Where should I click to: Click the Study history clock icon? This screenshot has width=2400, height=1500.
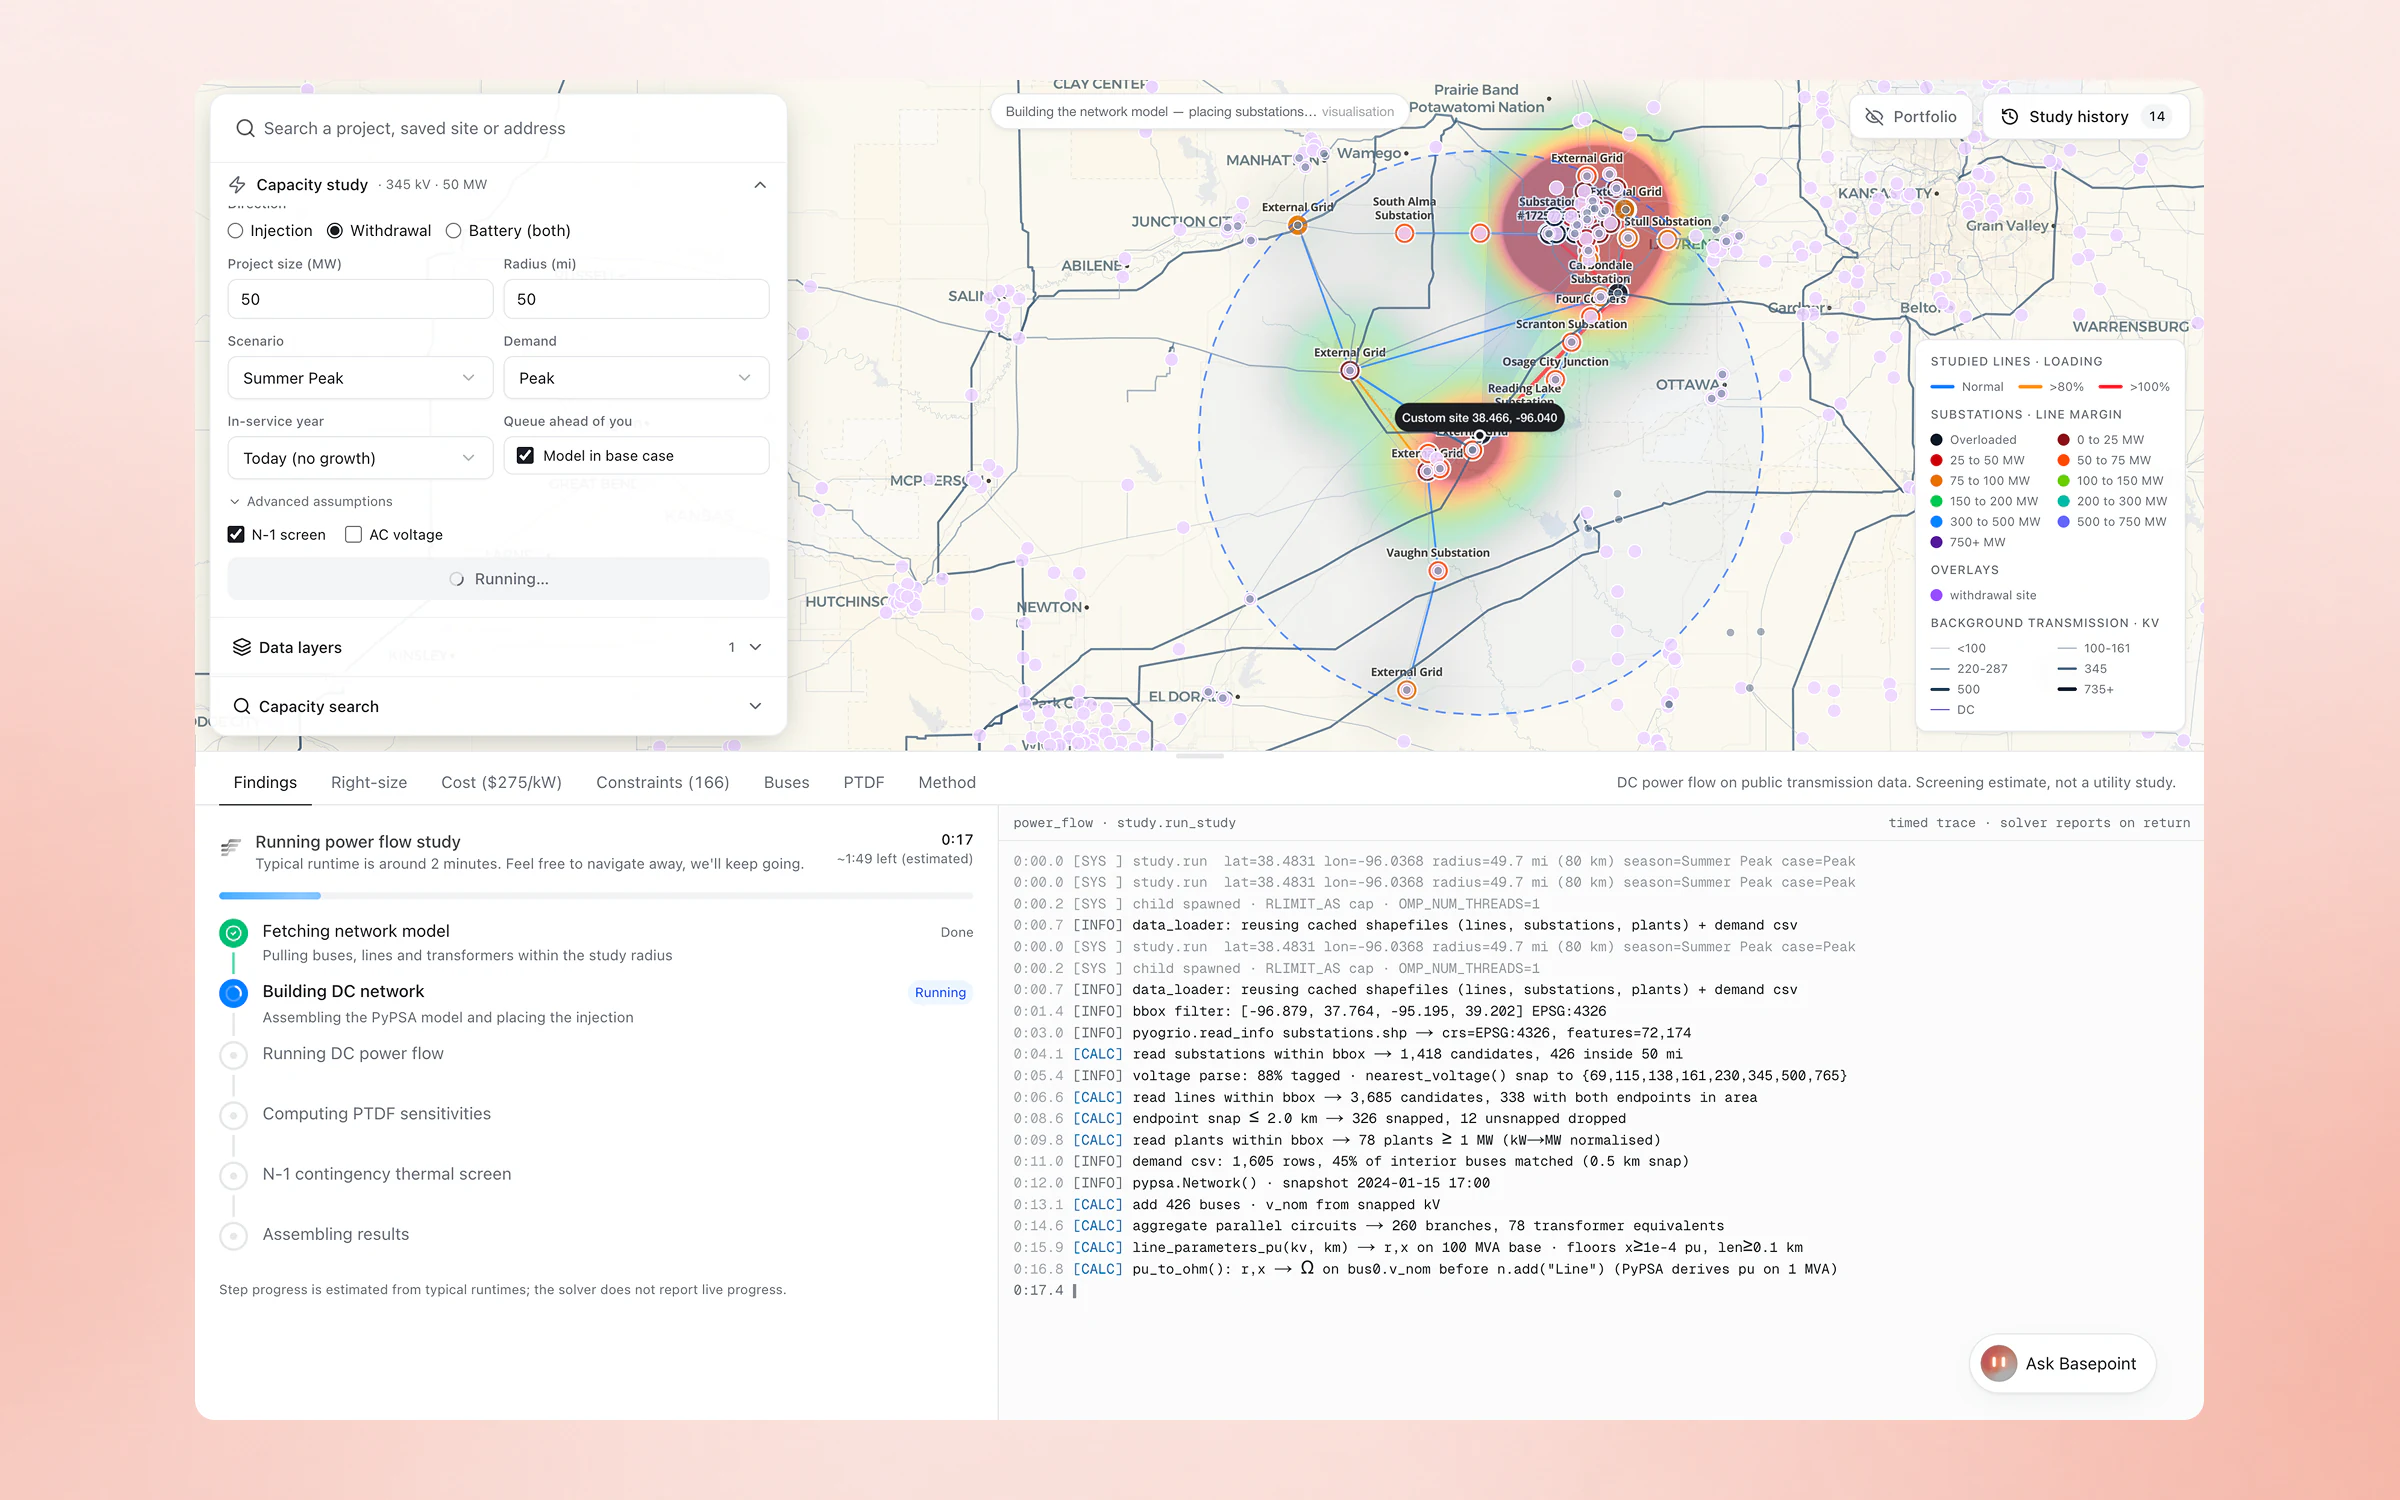coord(2009,117)
